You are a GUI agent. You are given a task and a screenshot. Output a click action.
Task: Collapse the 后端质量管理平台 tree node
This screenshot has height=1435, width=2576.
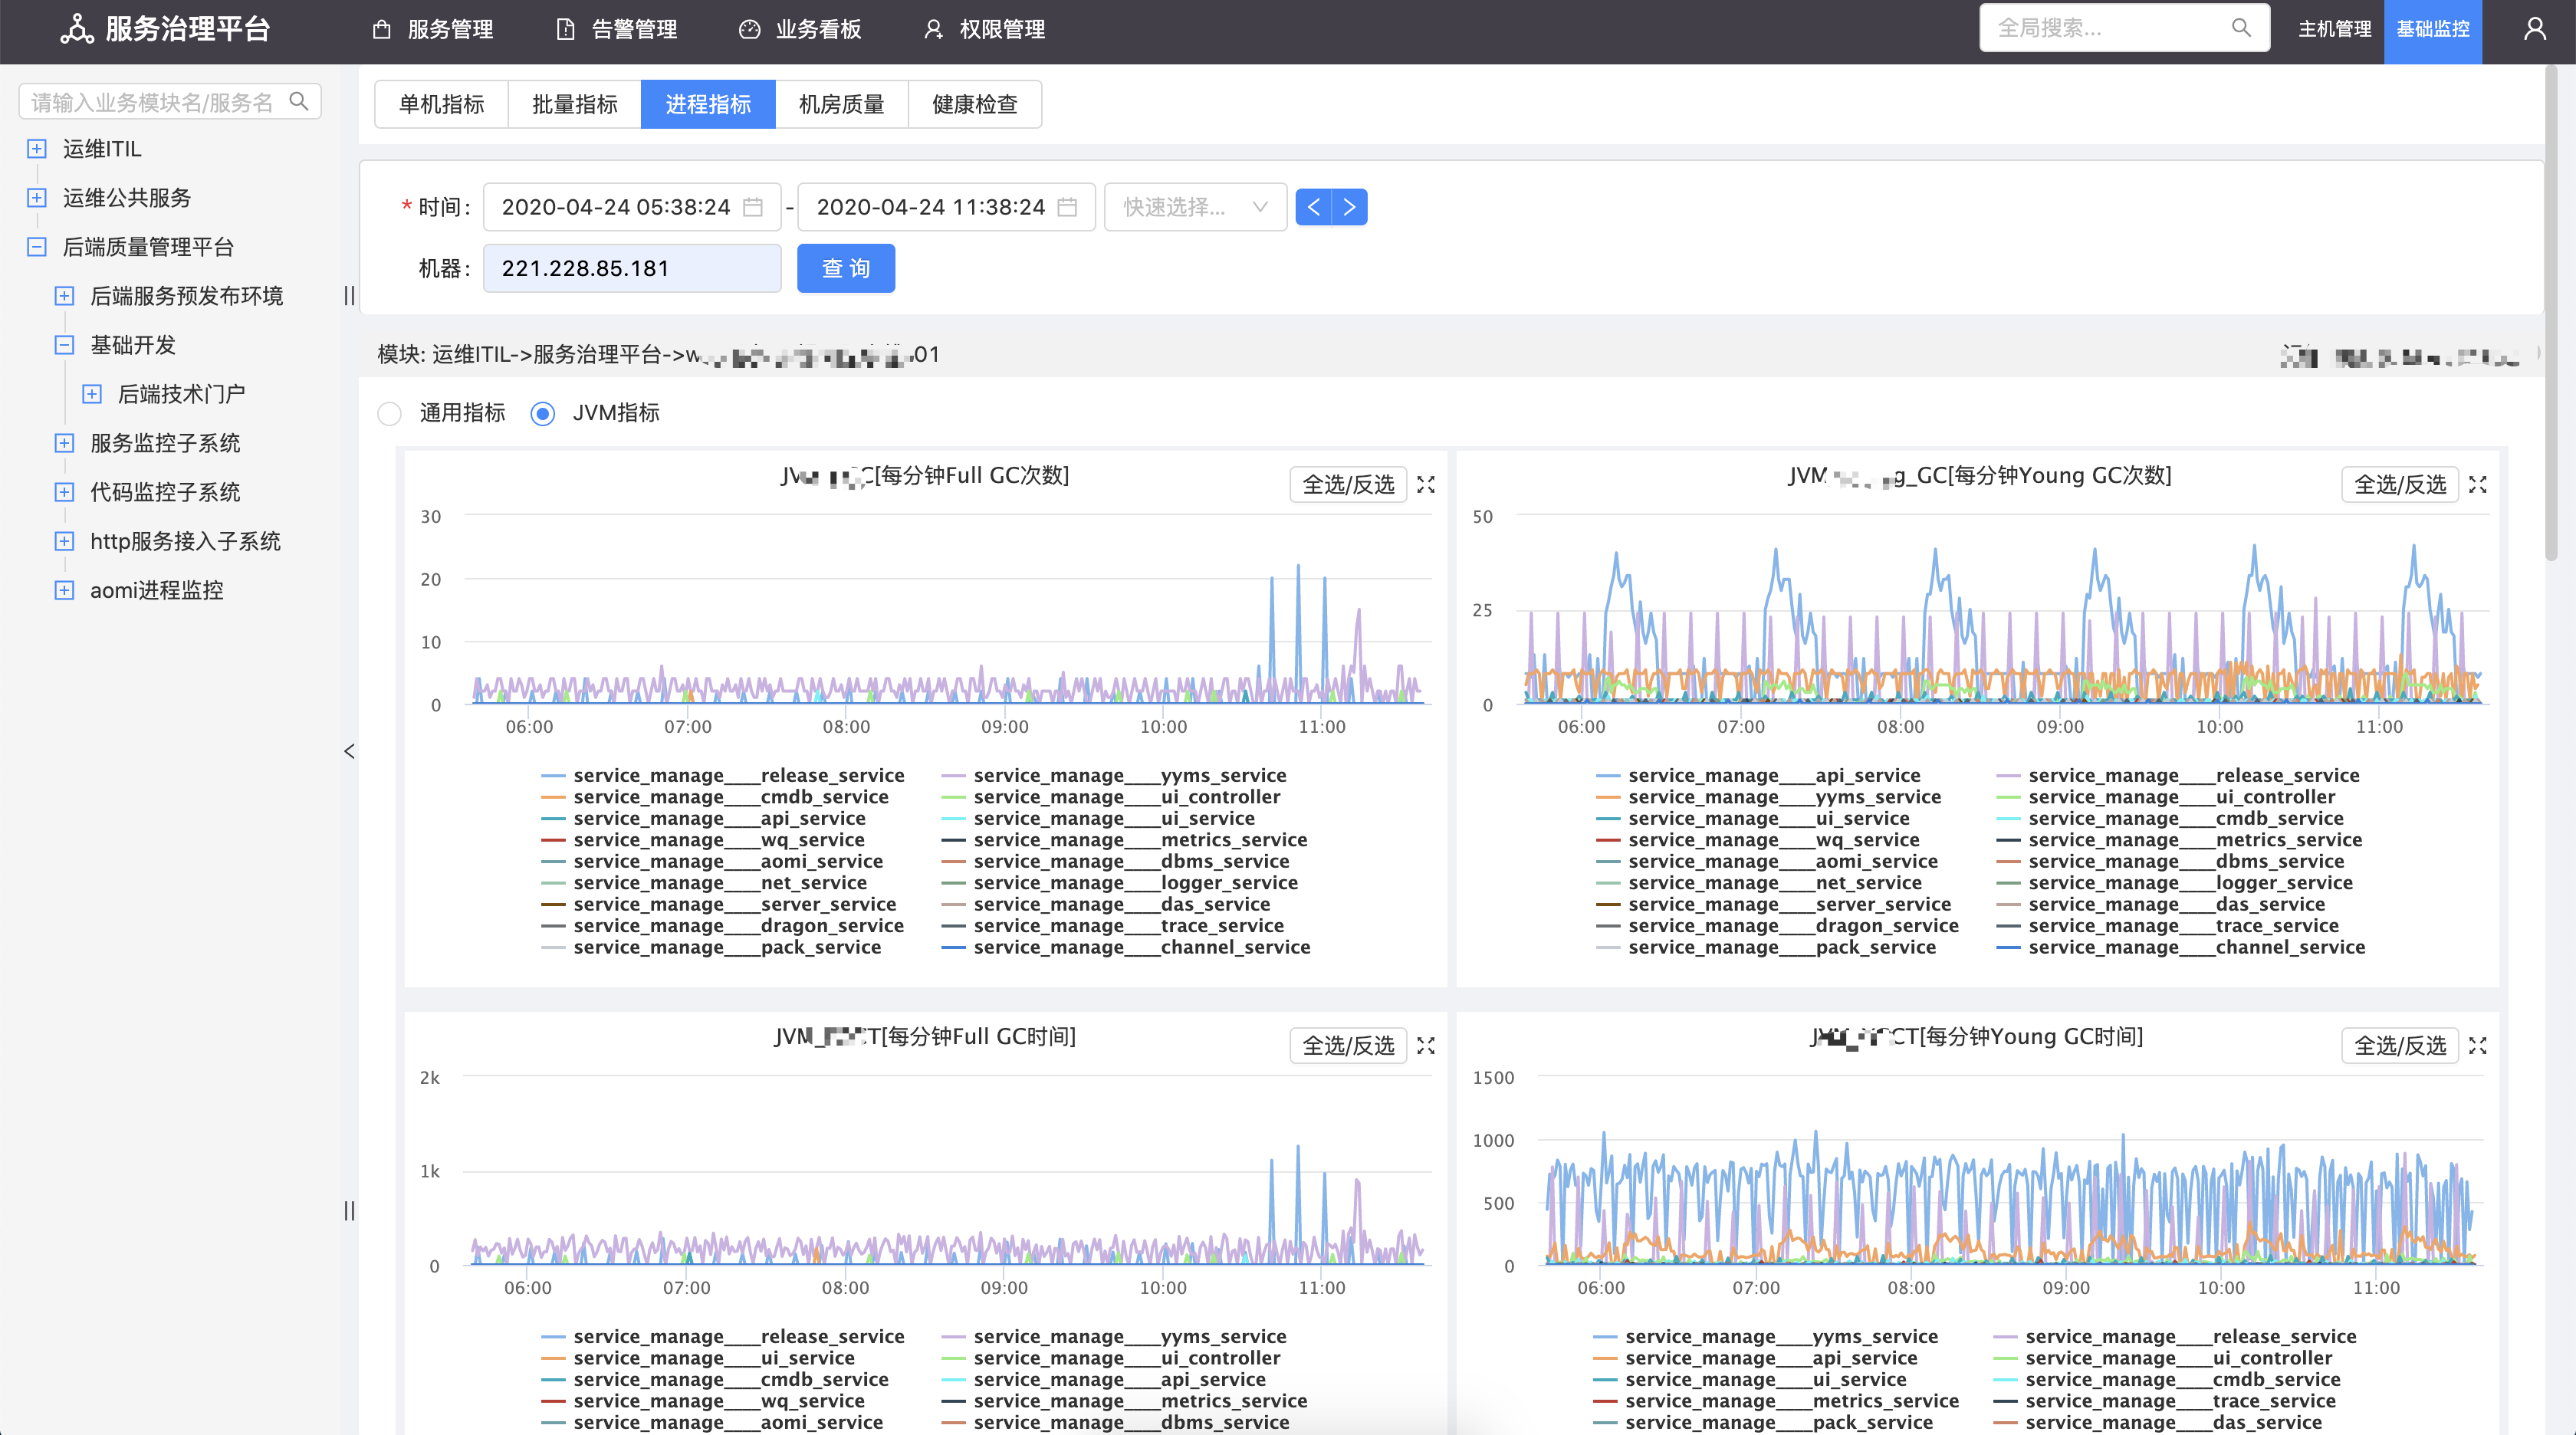pyautogui.click(x=37, y=247)
